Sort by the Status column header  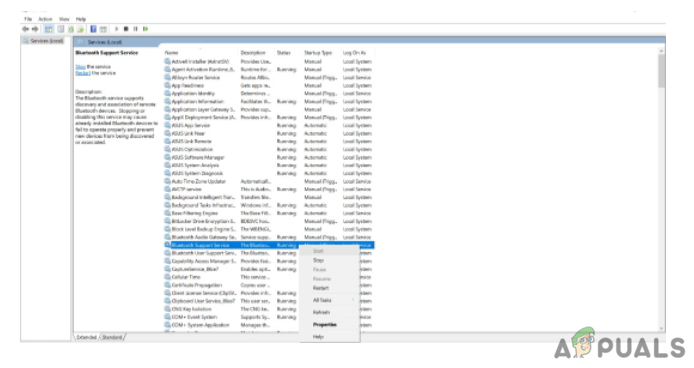tap(288, 53)
